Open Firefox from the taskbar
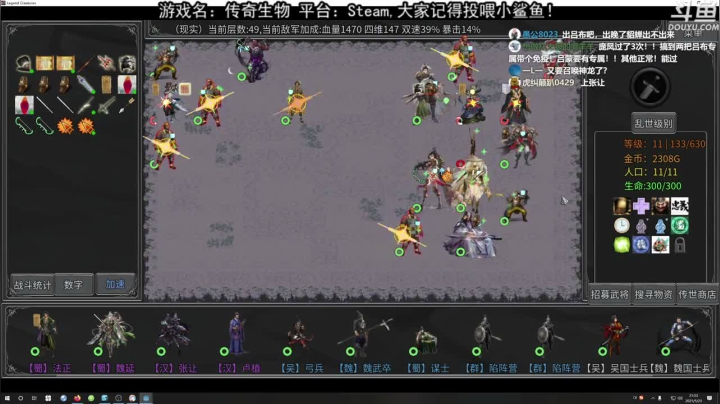Image resolution: width=720 pixels, height=404 pixels. [77, 398]
